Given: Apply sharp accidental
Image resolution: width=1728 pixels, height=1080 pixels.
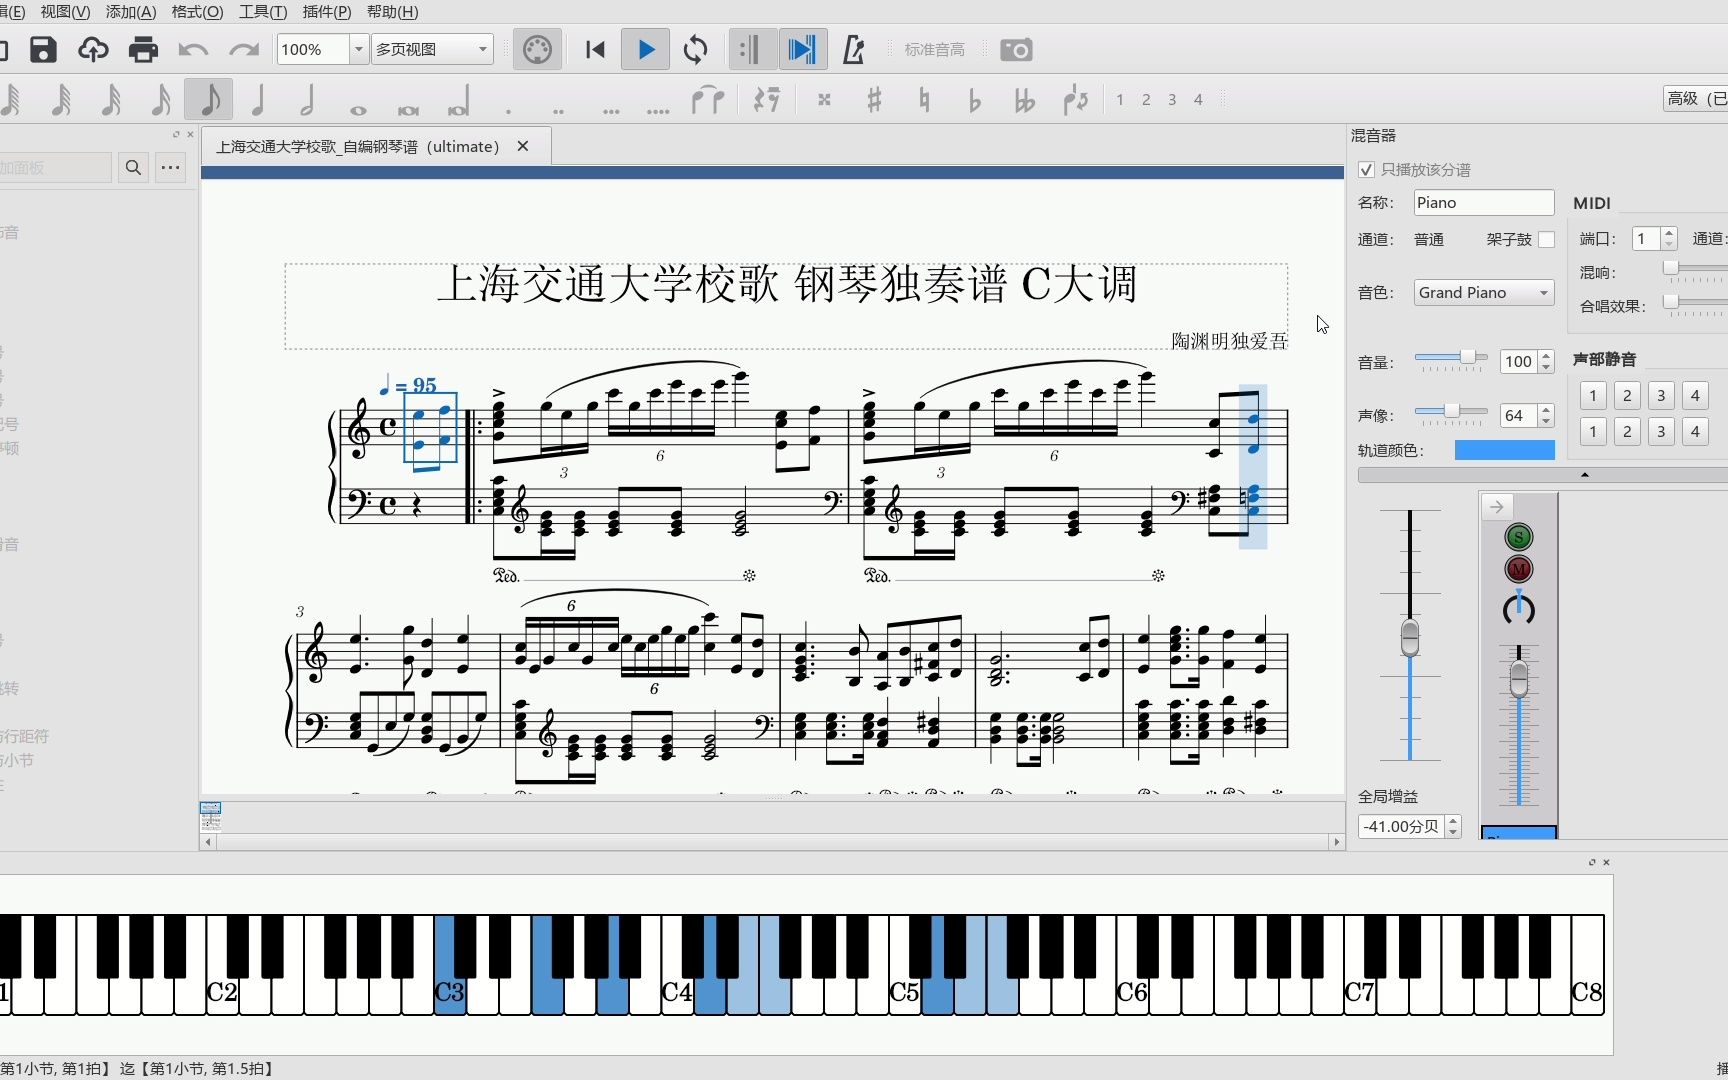Looking at the screenshot, I should click(874, 99).
